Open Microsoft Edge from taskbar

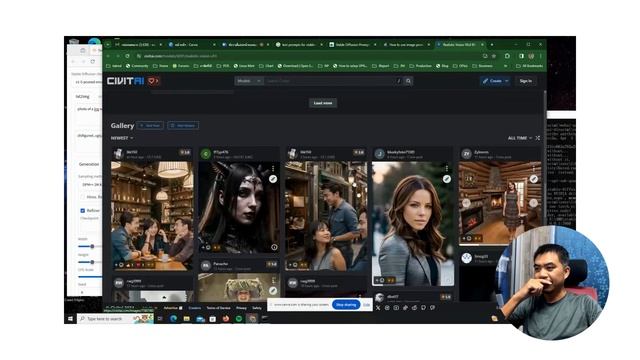point(173,318)
